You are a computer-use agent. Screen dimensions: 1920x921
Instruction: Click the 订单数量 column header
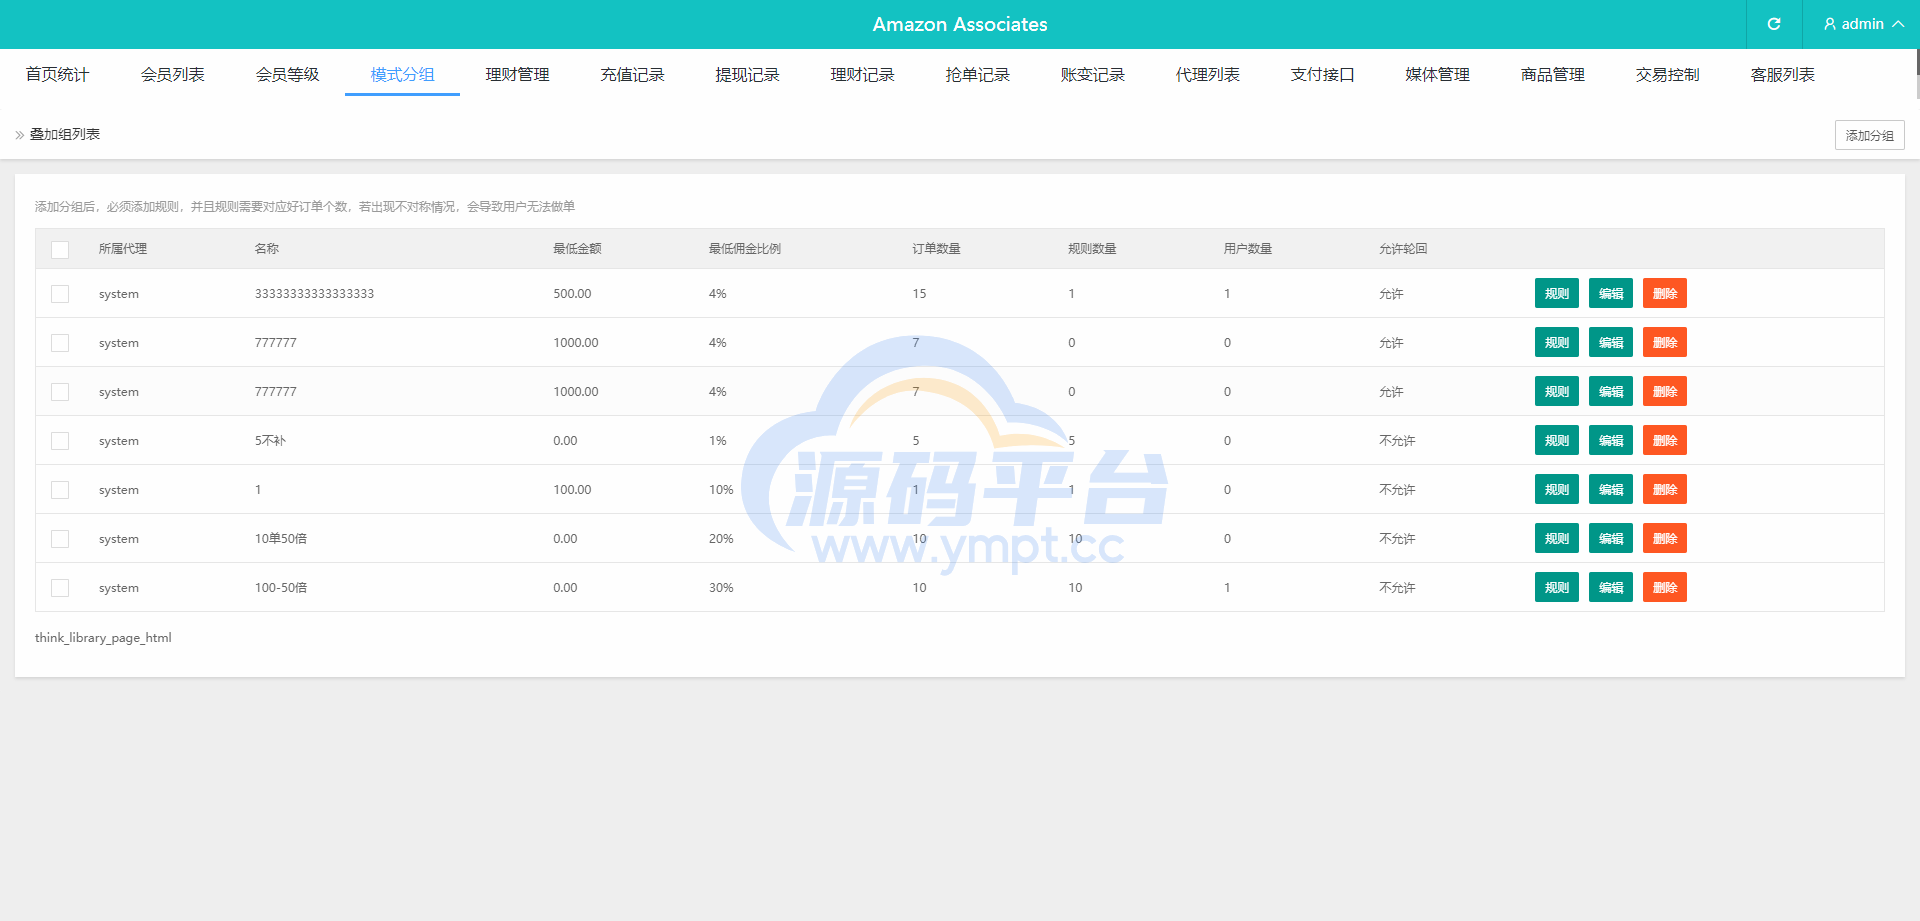pos(936,249)
